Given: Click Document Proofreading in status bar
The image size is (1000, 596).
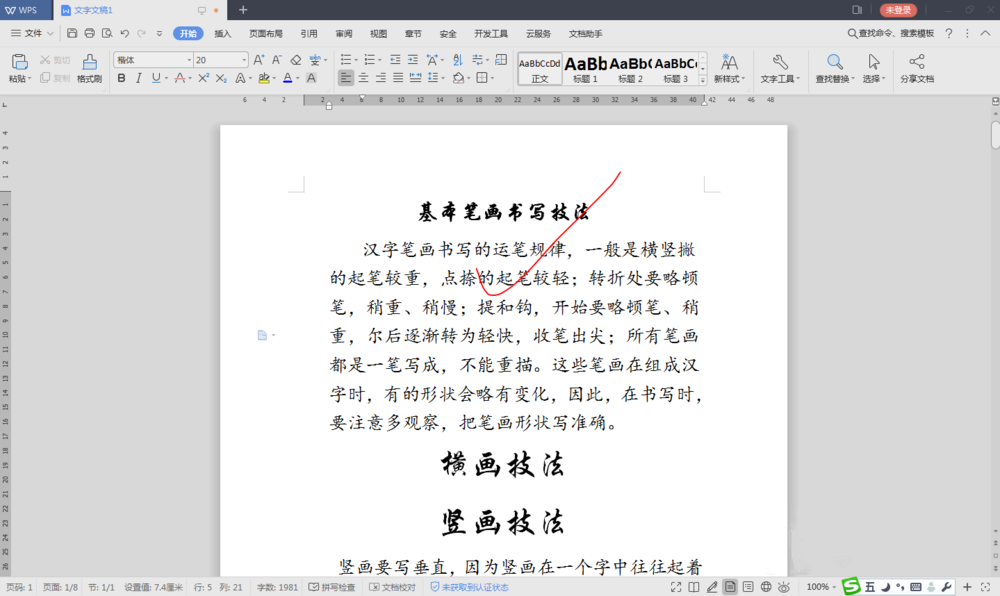Looking at the screenshot, I should pos(392,587).
